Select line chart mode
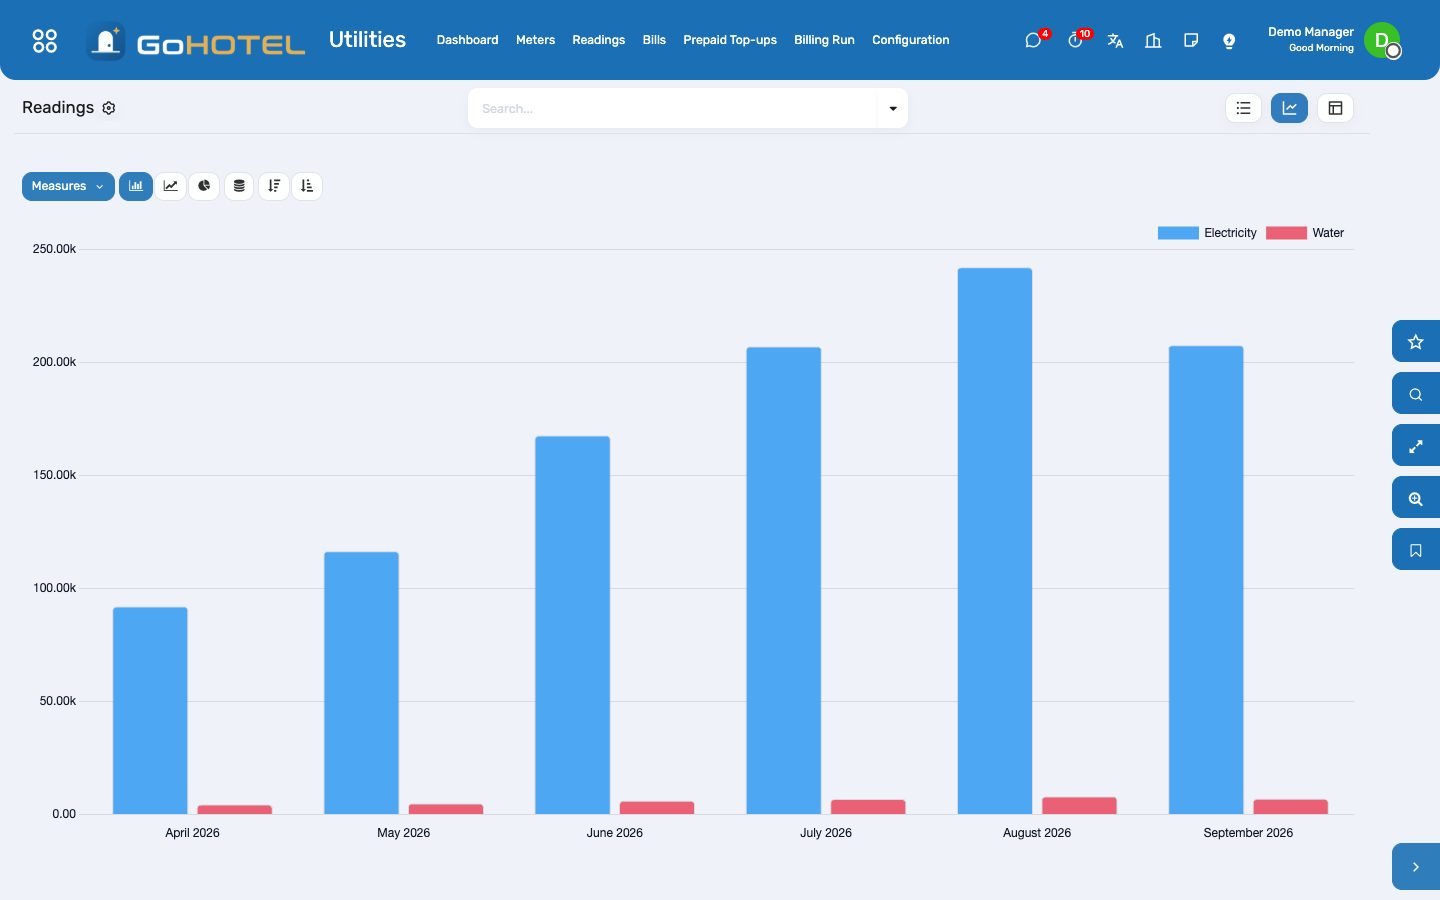 pyautogui.click(x=171, y=186)
